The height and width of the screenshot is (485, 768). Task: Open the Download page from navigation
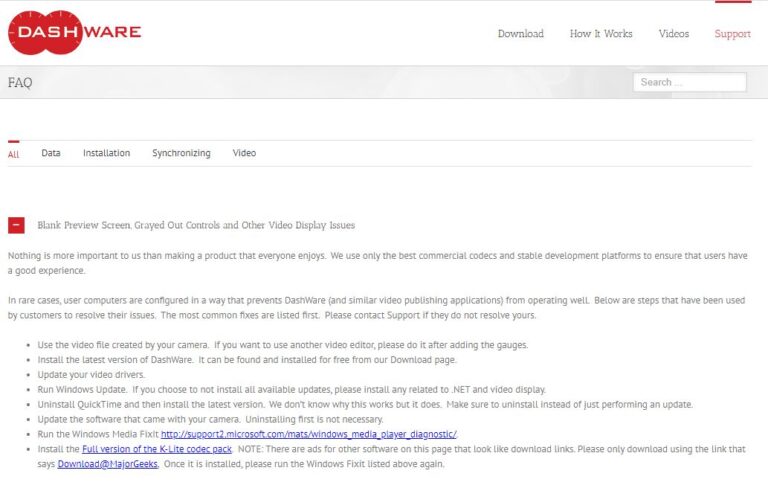[x=520, y=34]
